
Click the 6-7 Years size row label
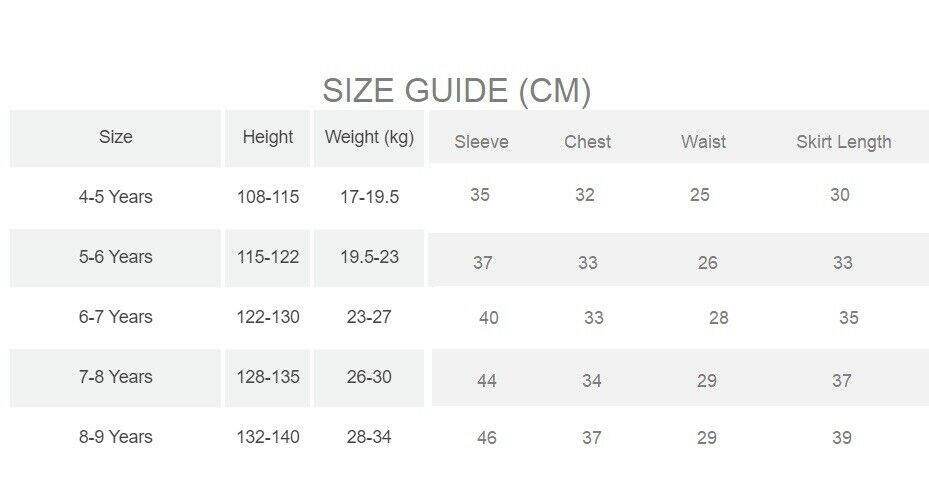[x=116, y=317]
